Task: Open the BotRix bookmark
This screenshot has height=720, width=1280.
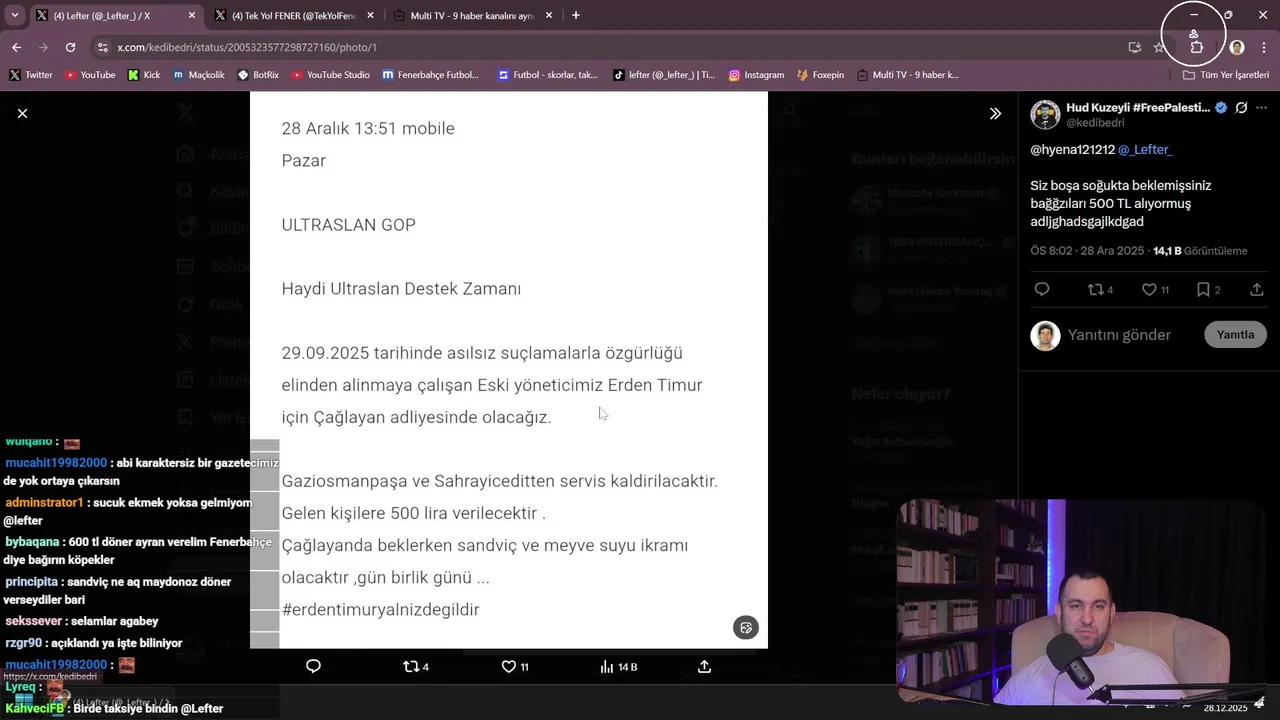Action: [258, 75]
